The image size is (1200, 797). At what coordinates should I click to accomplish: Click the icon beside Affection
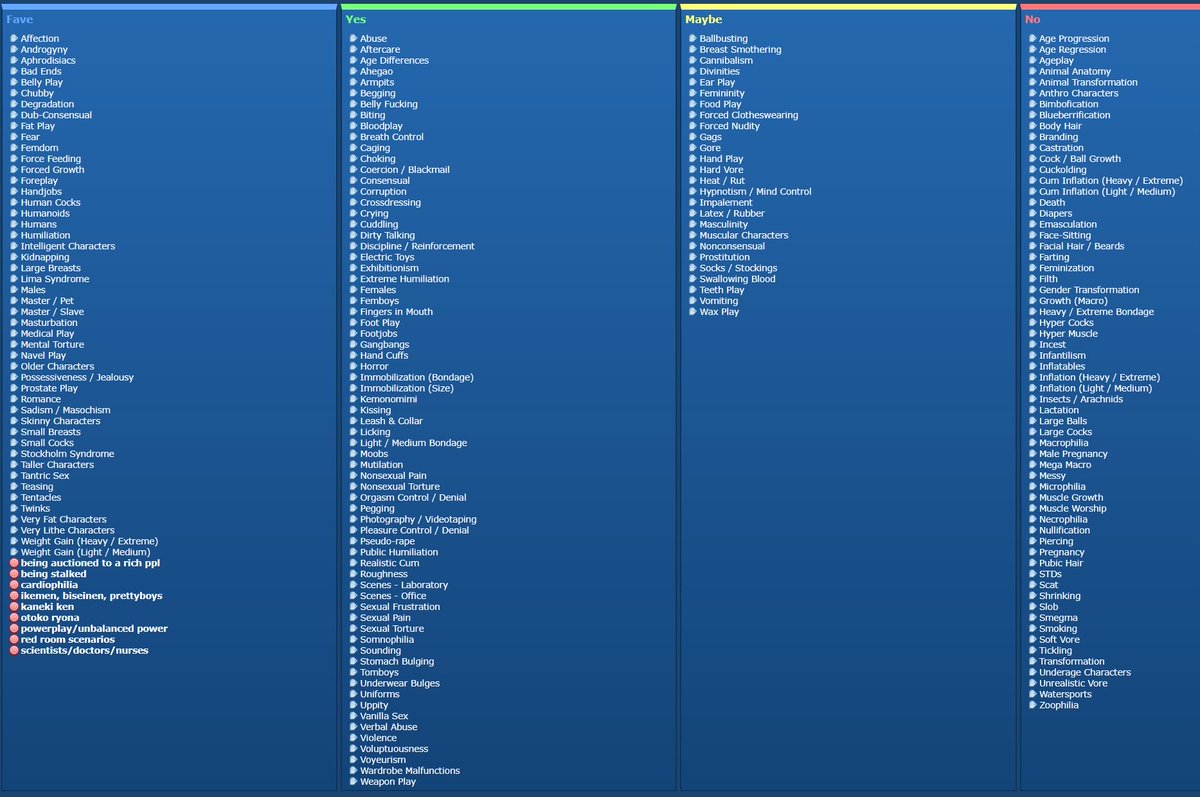tap(14, 39)
